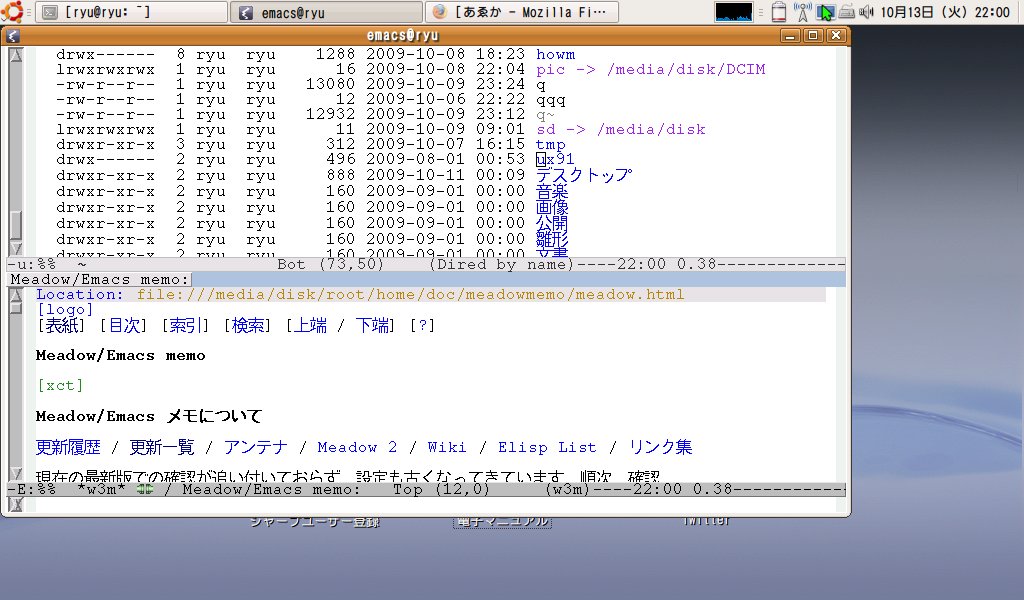Click '(Dired by name)' in the mode line

click(x=502, y=264)
